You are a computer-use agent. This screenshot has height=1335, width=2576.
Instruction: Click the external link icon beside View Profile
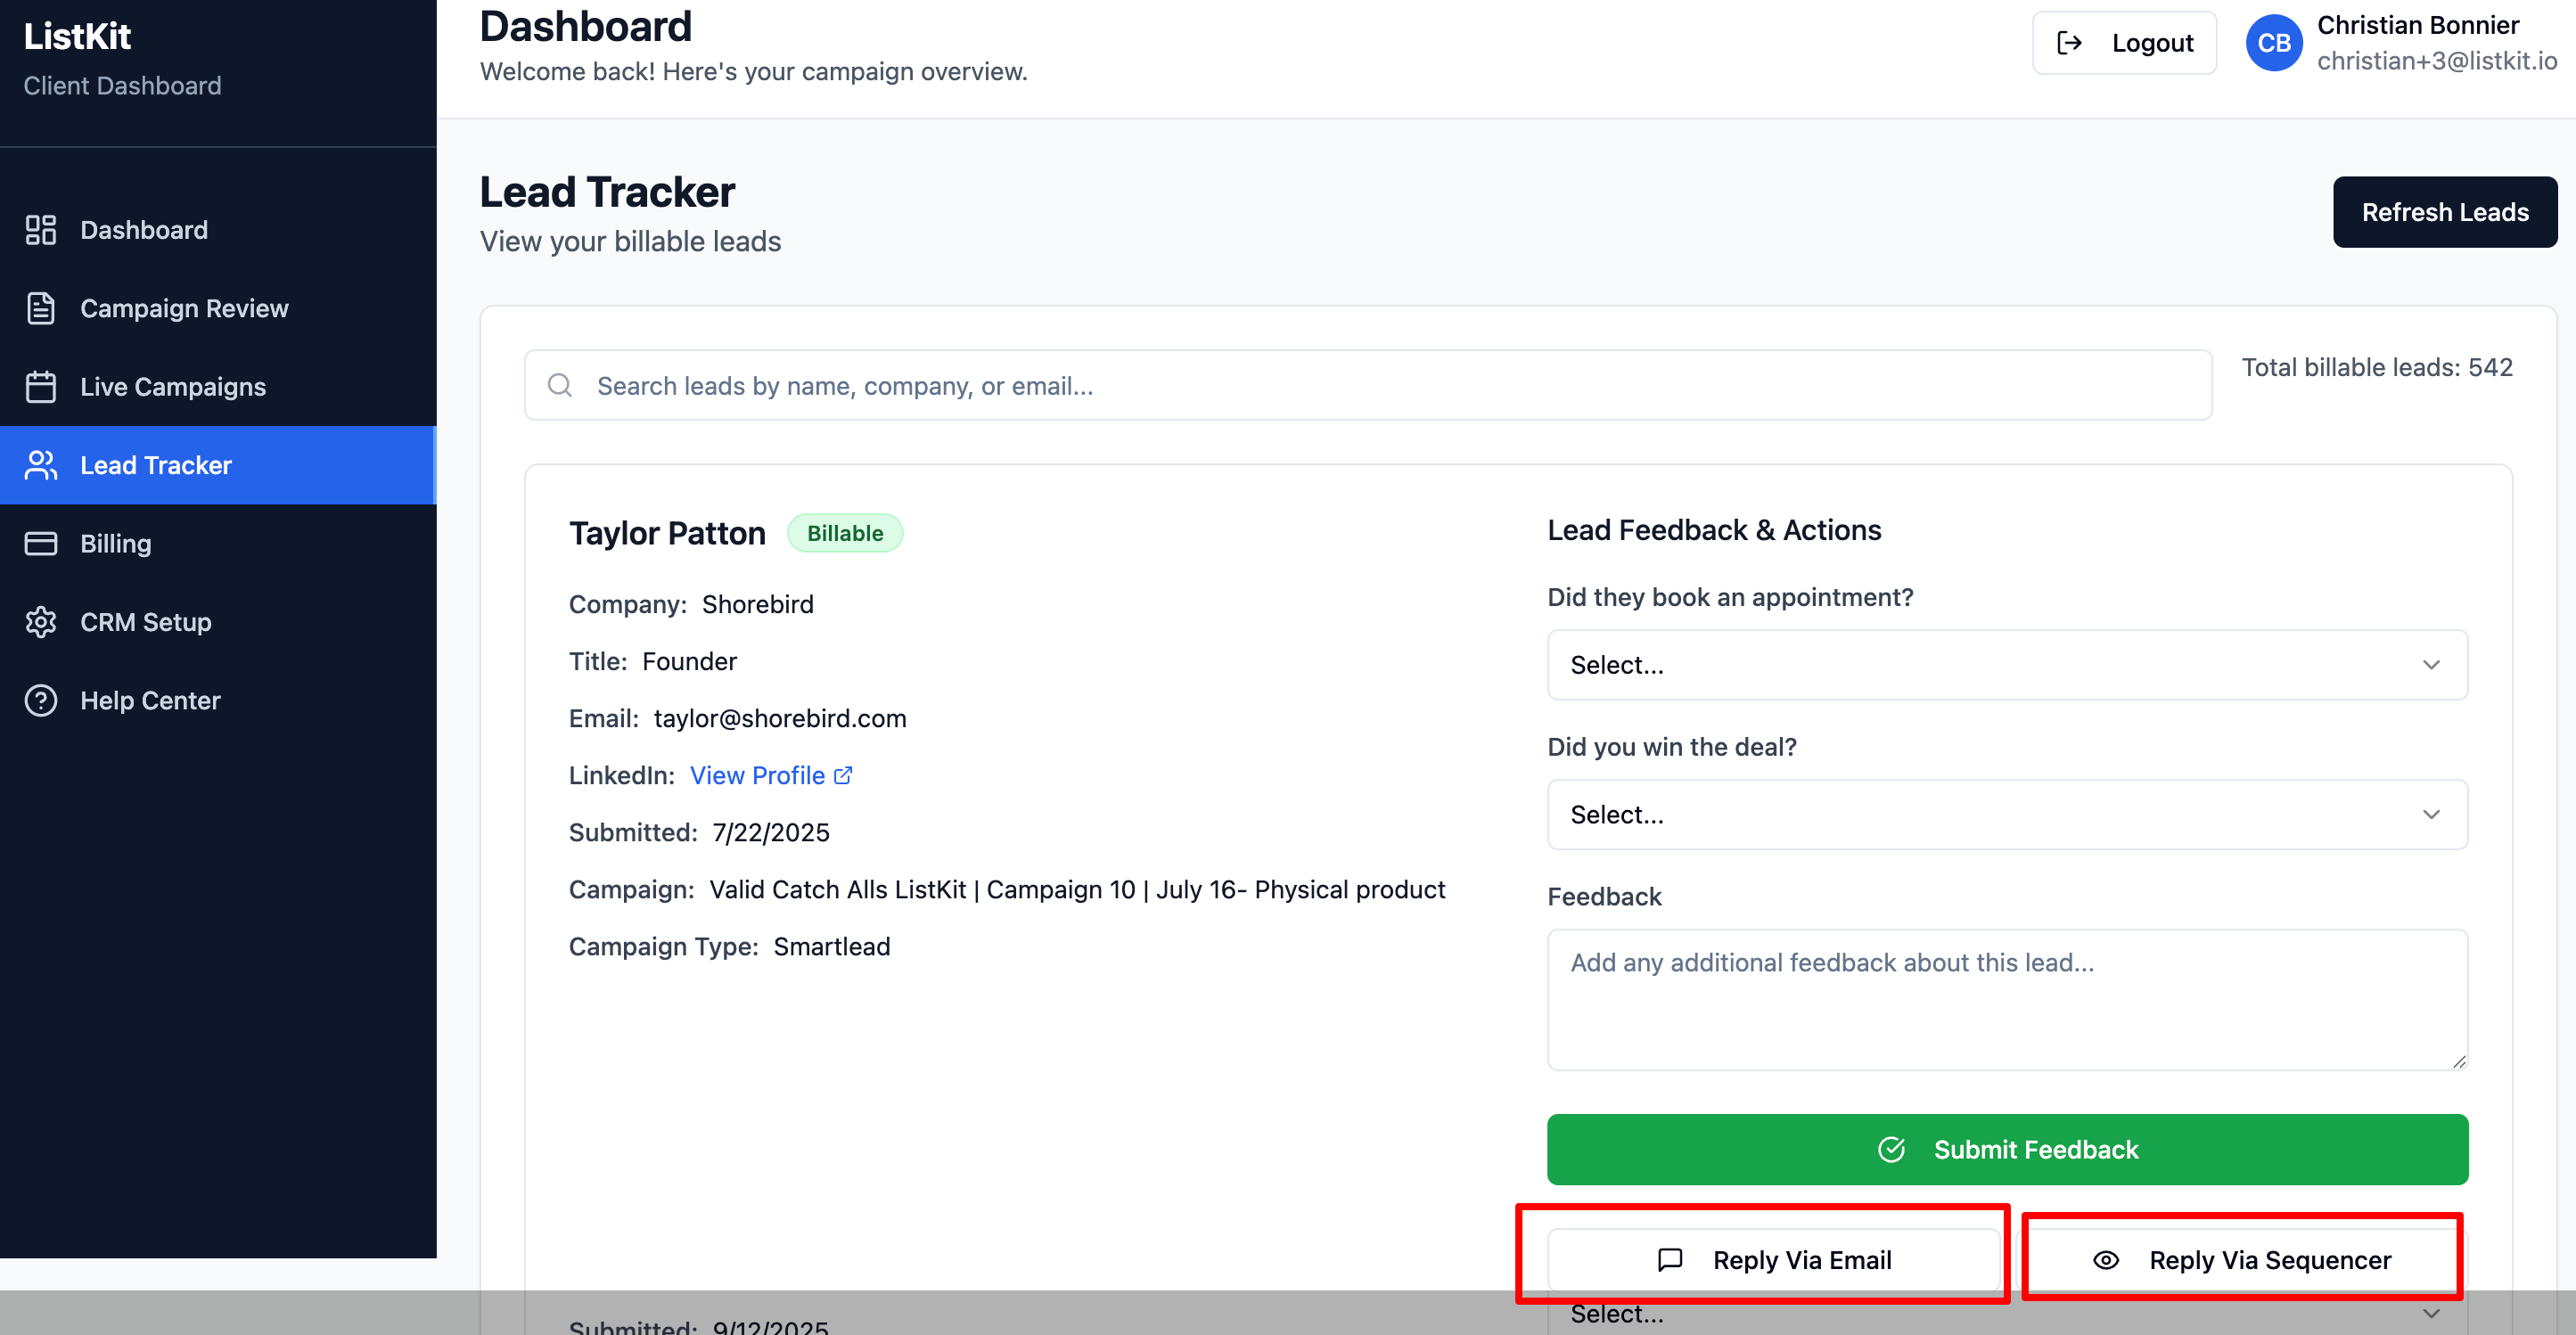tap(843, 775)
